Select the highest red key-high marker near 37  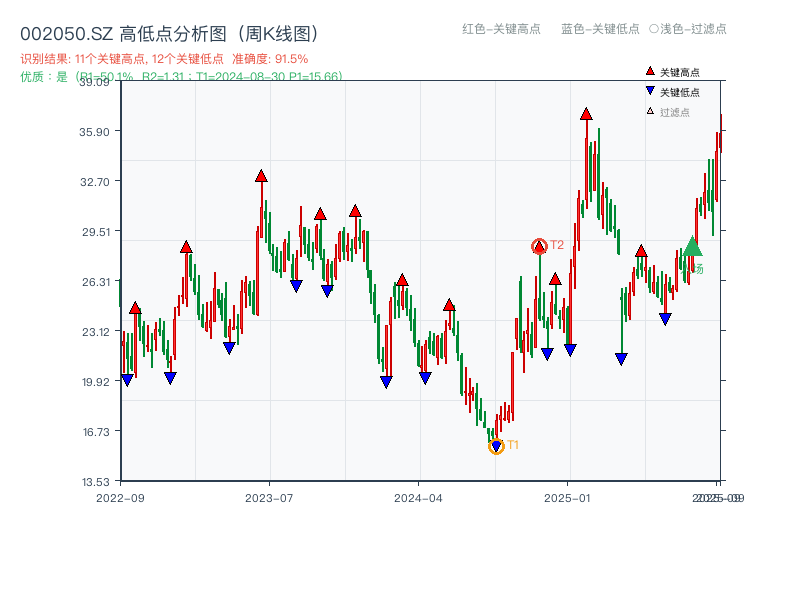pyautogui.click(x=586, y=114)
